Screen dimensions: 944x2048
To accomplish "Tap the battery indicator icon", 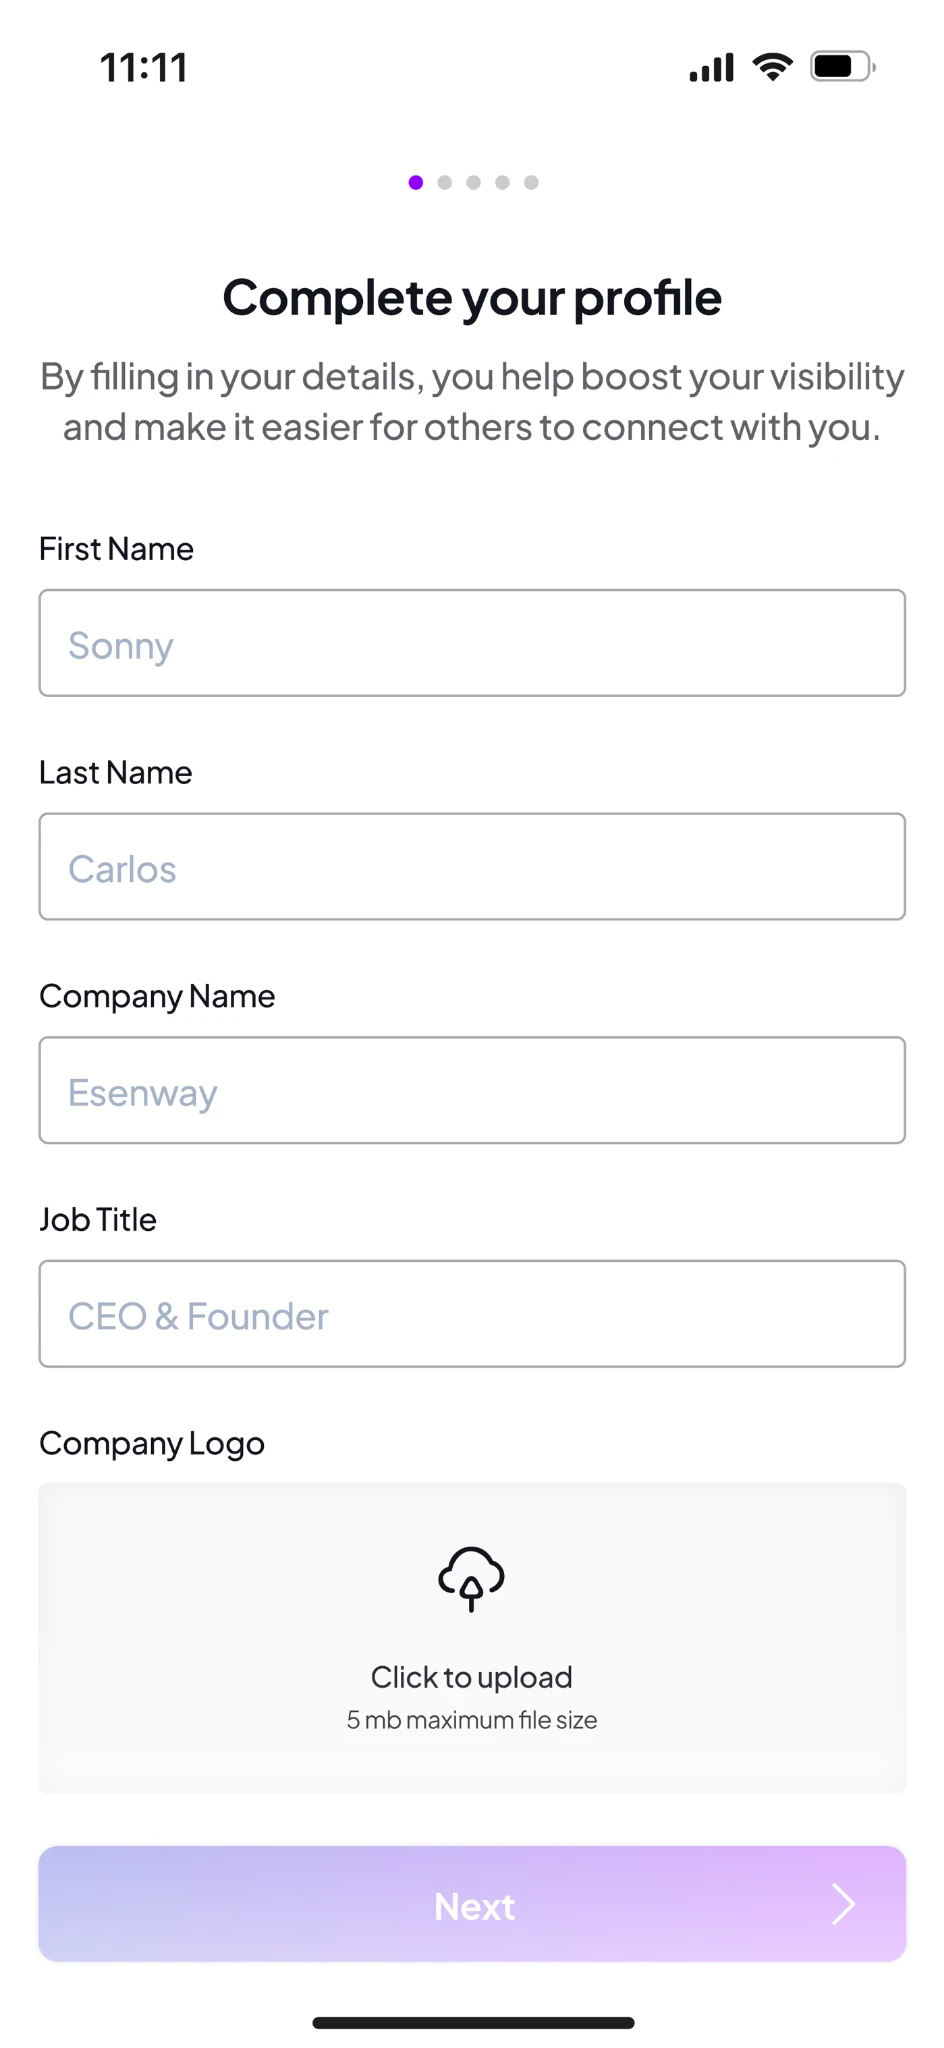I will tap(843, 67).
